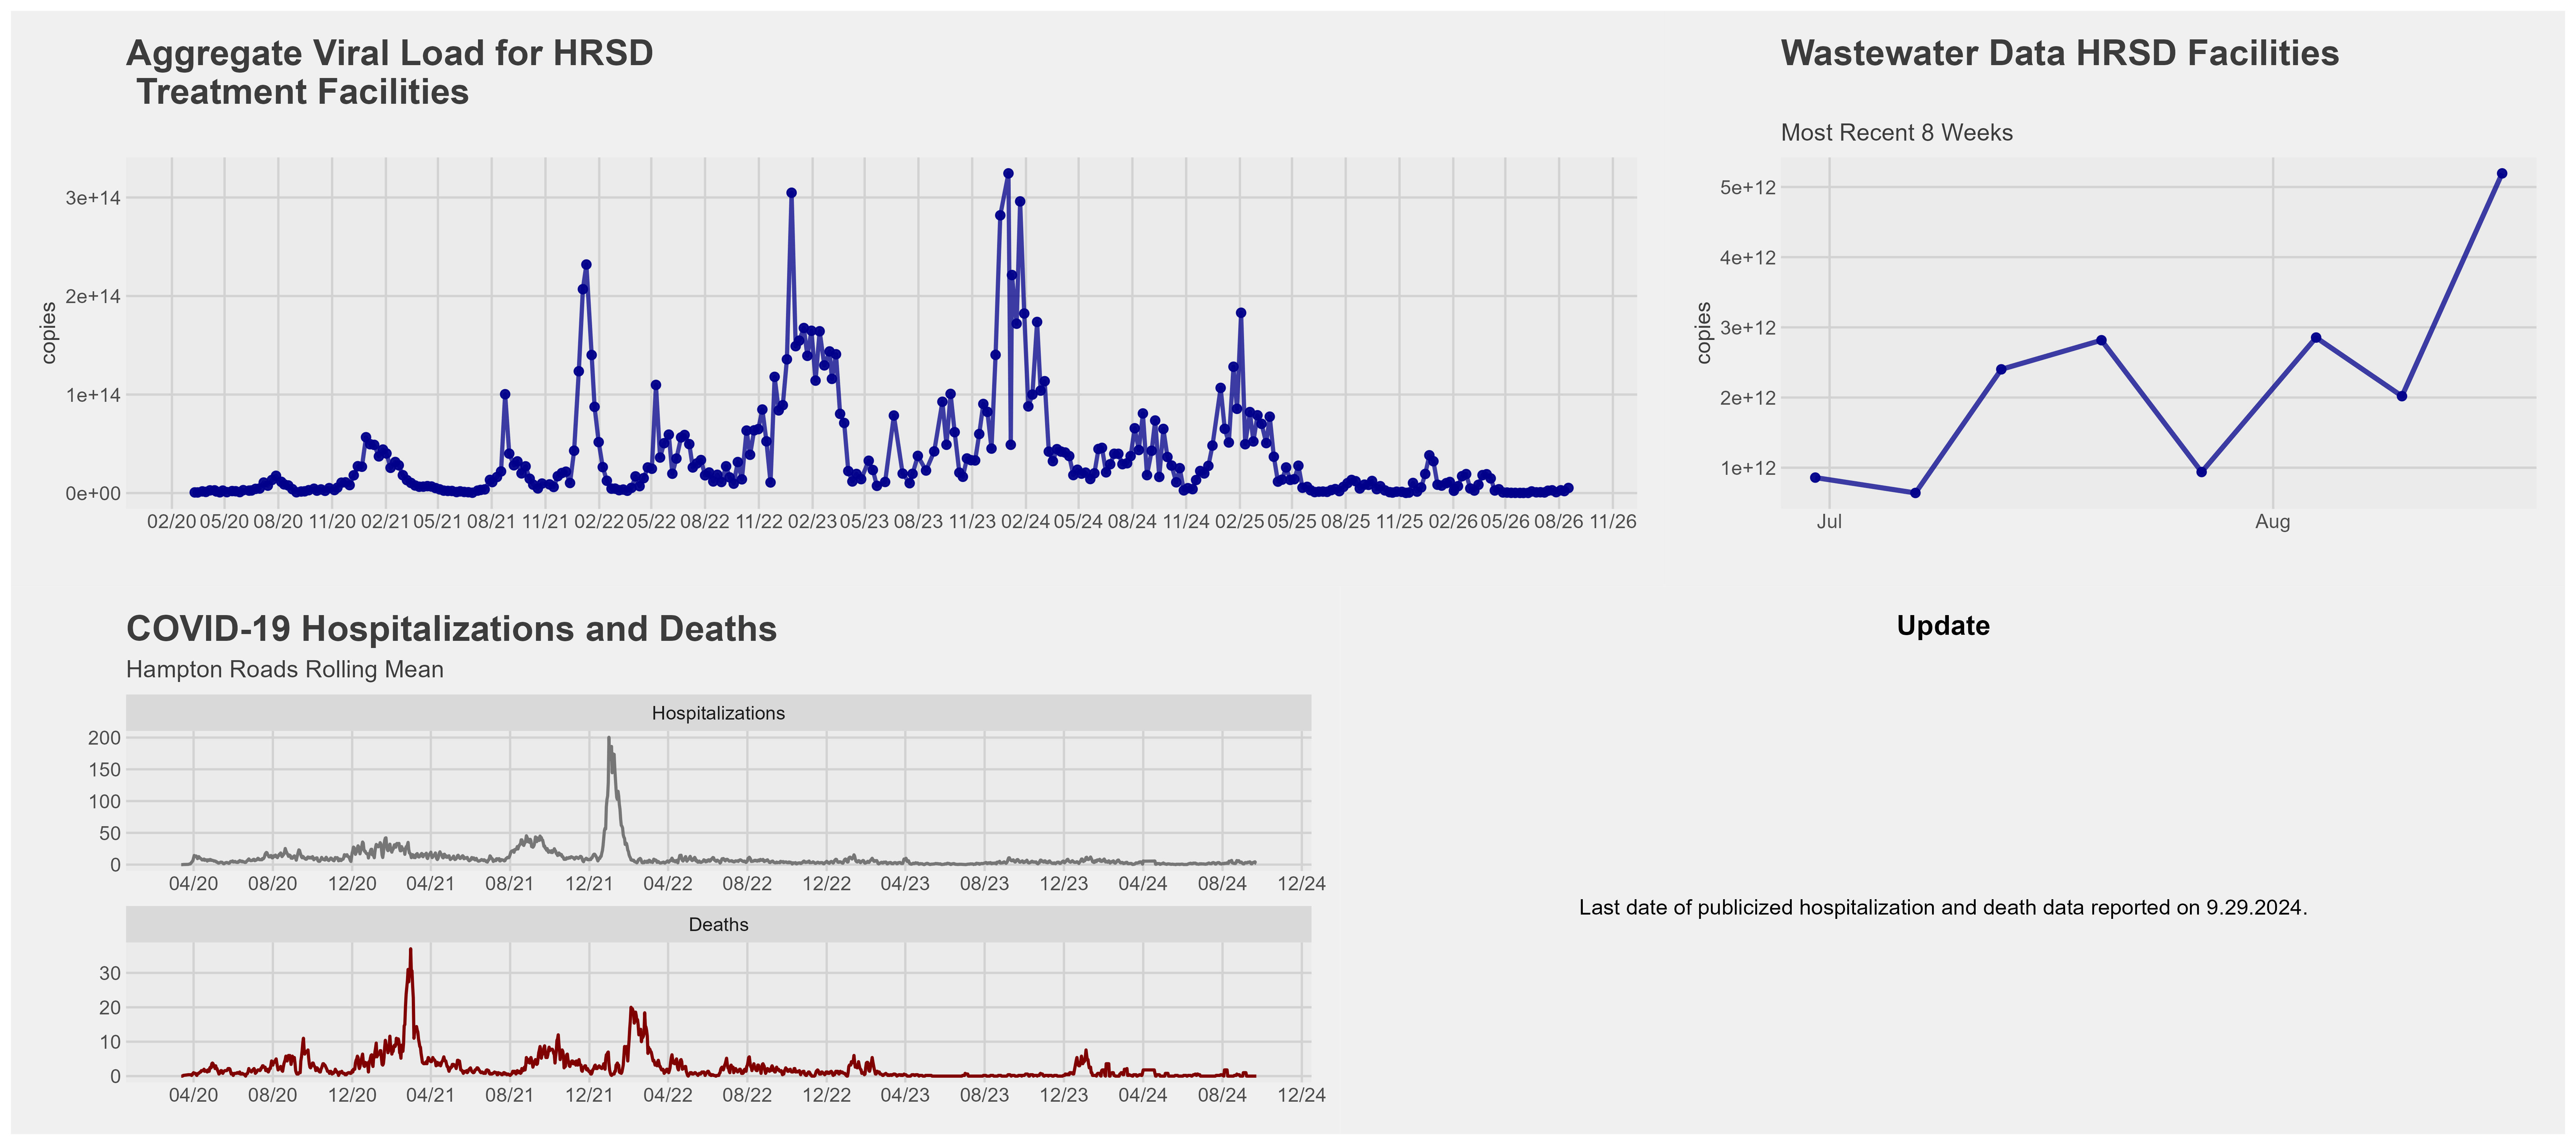Viewport: 2576px width, 1145px height.
Task: Click the "Last date of publicized hospitalization" note
Action: 1943,908
